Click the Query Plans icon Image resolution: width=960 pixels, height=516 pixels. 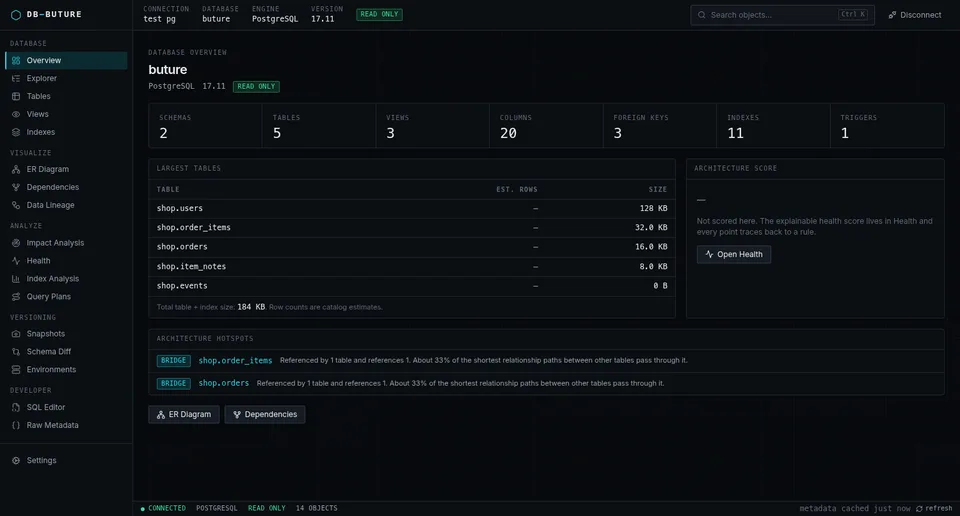click(x=16, y=296)
